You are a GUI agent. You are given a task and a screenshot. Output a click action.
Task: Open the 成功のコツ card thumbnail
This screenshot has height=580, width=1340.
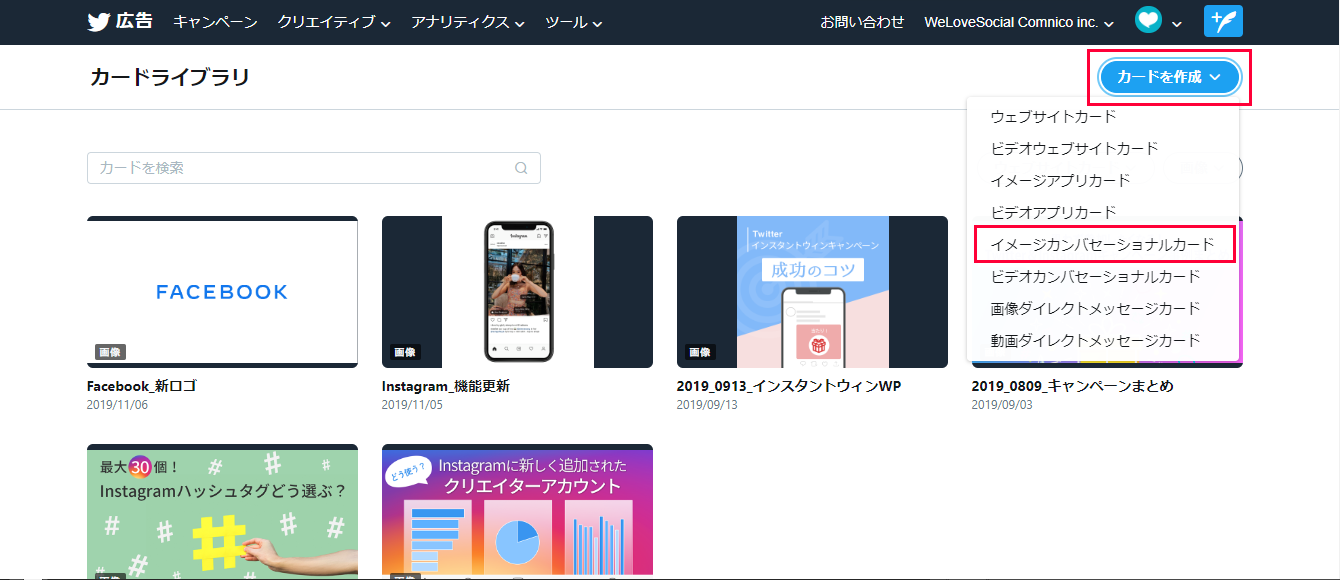tap(812, 292)
